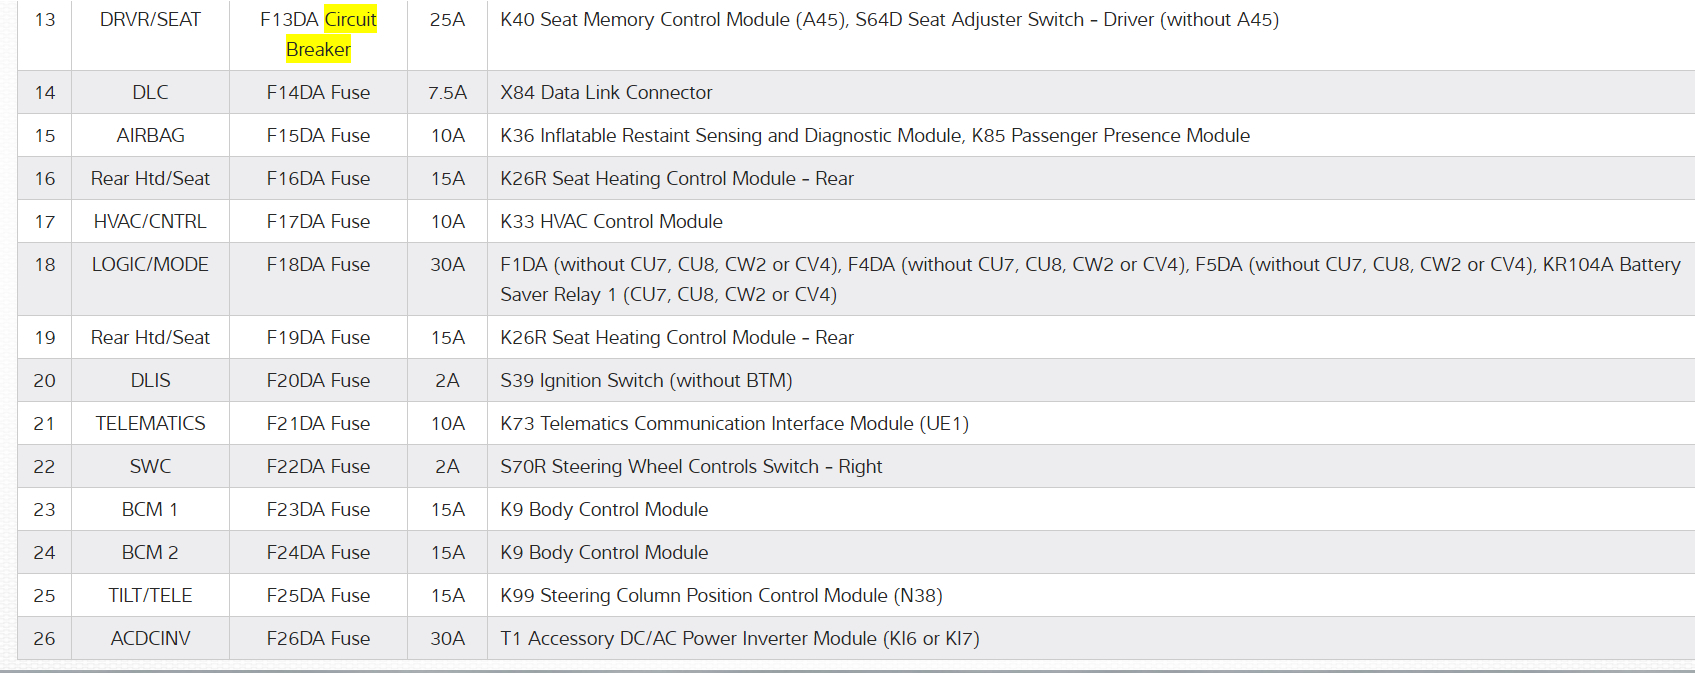Select the BCM 1 cell
The image size is (1695, 673).
click(150, 510)
